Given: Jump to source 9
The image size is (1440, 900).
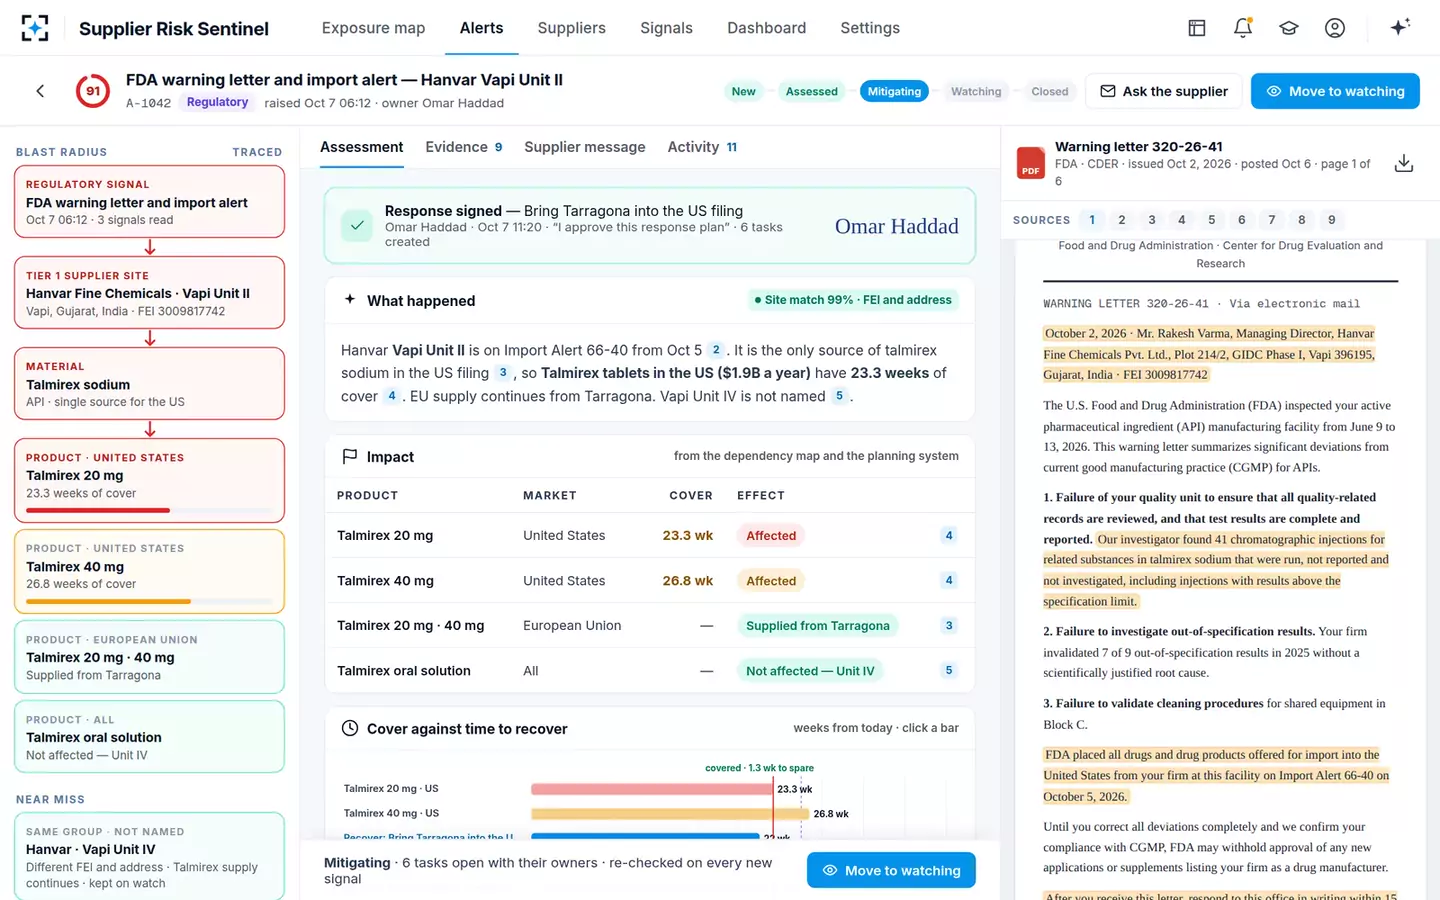Looking at the screenshot, I should 1332,220.
